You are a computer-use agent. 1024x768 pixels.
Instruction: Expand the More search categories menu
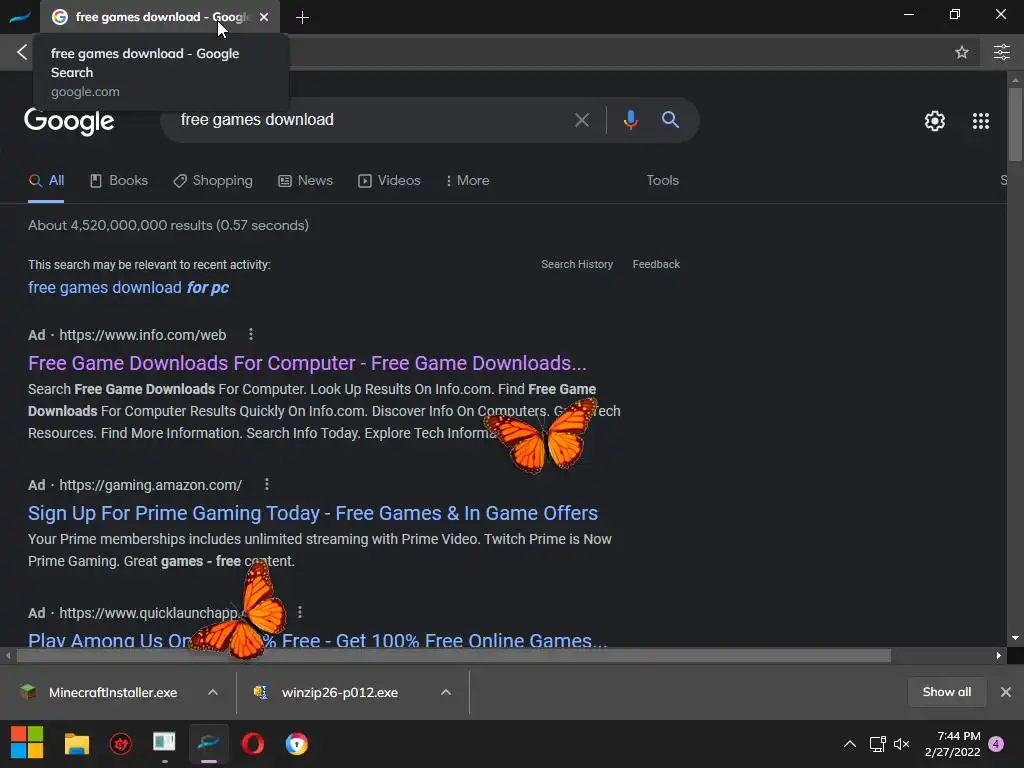click(x=468, y=181)
